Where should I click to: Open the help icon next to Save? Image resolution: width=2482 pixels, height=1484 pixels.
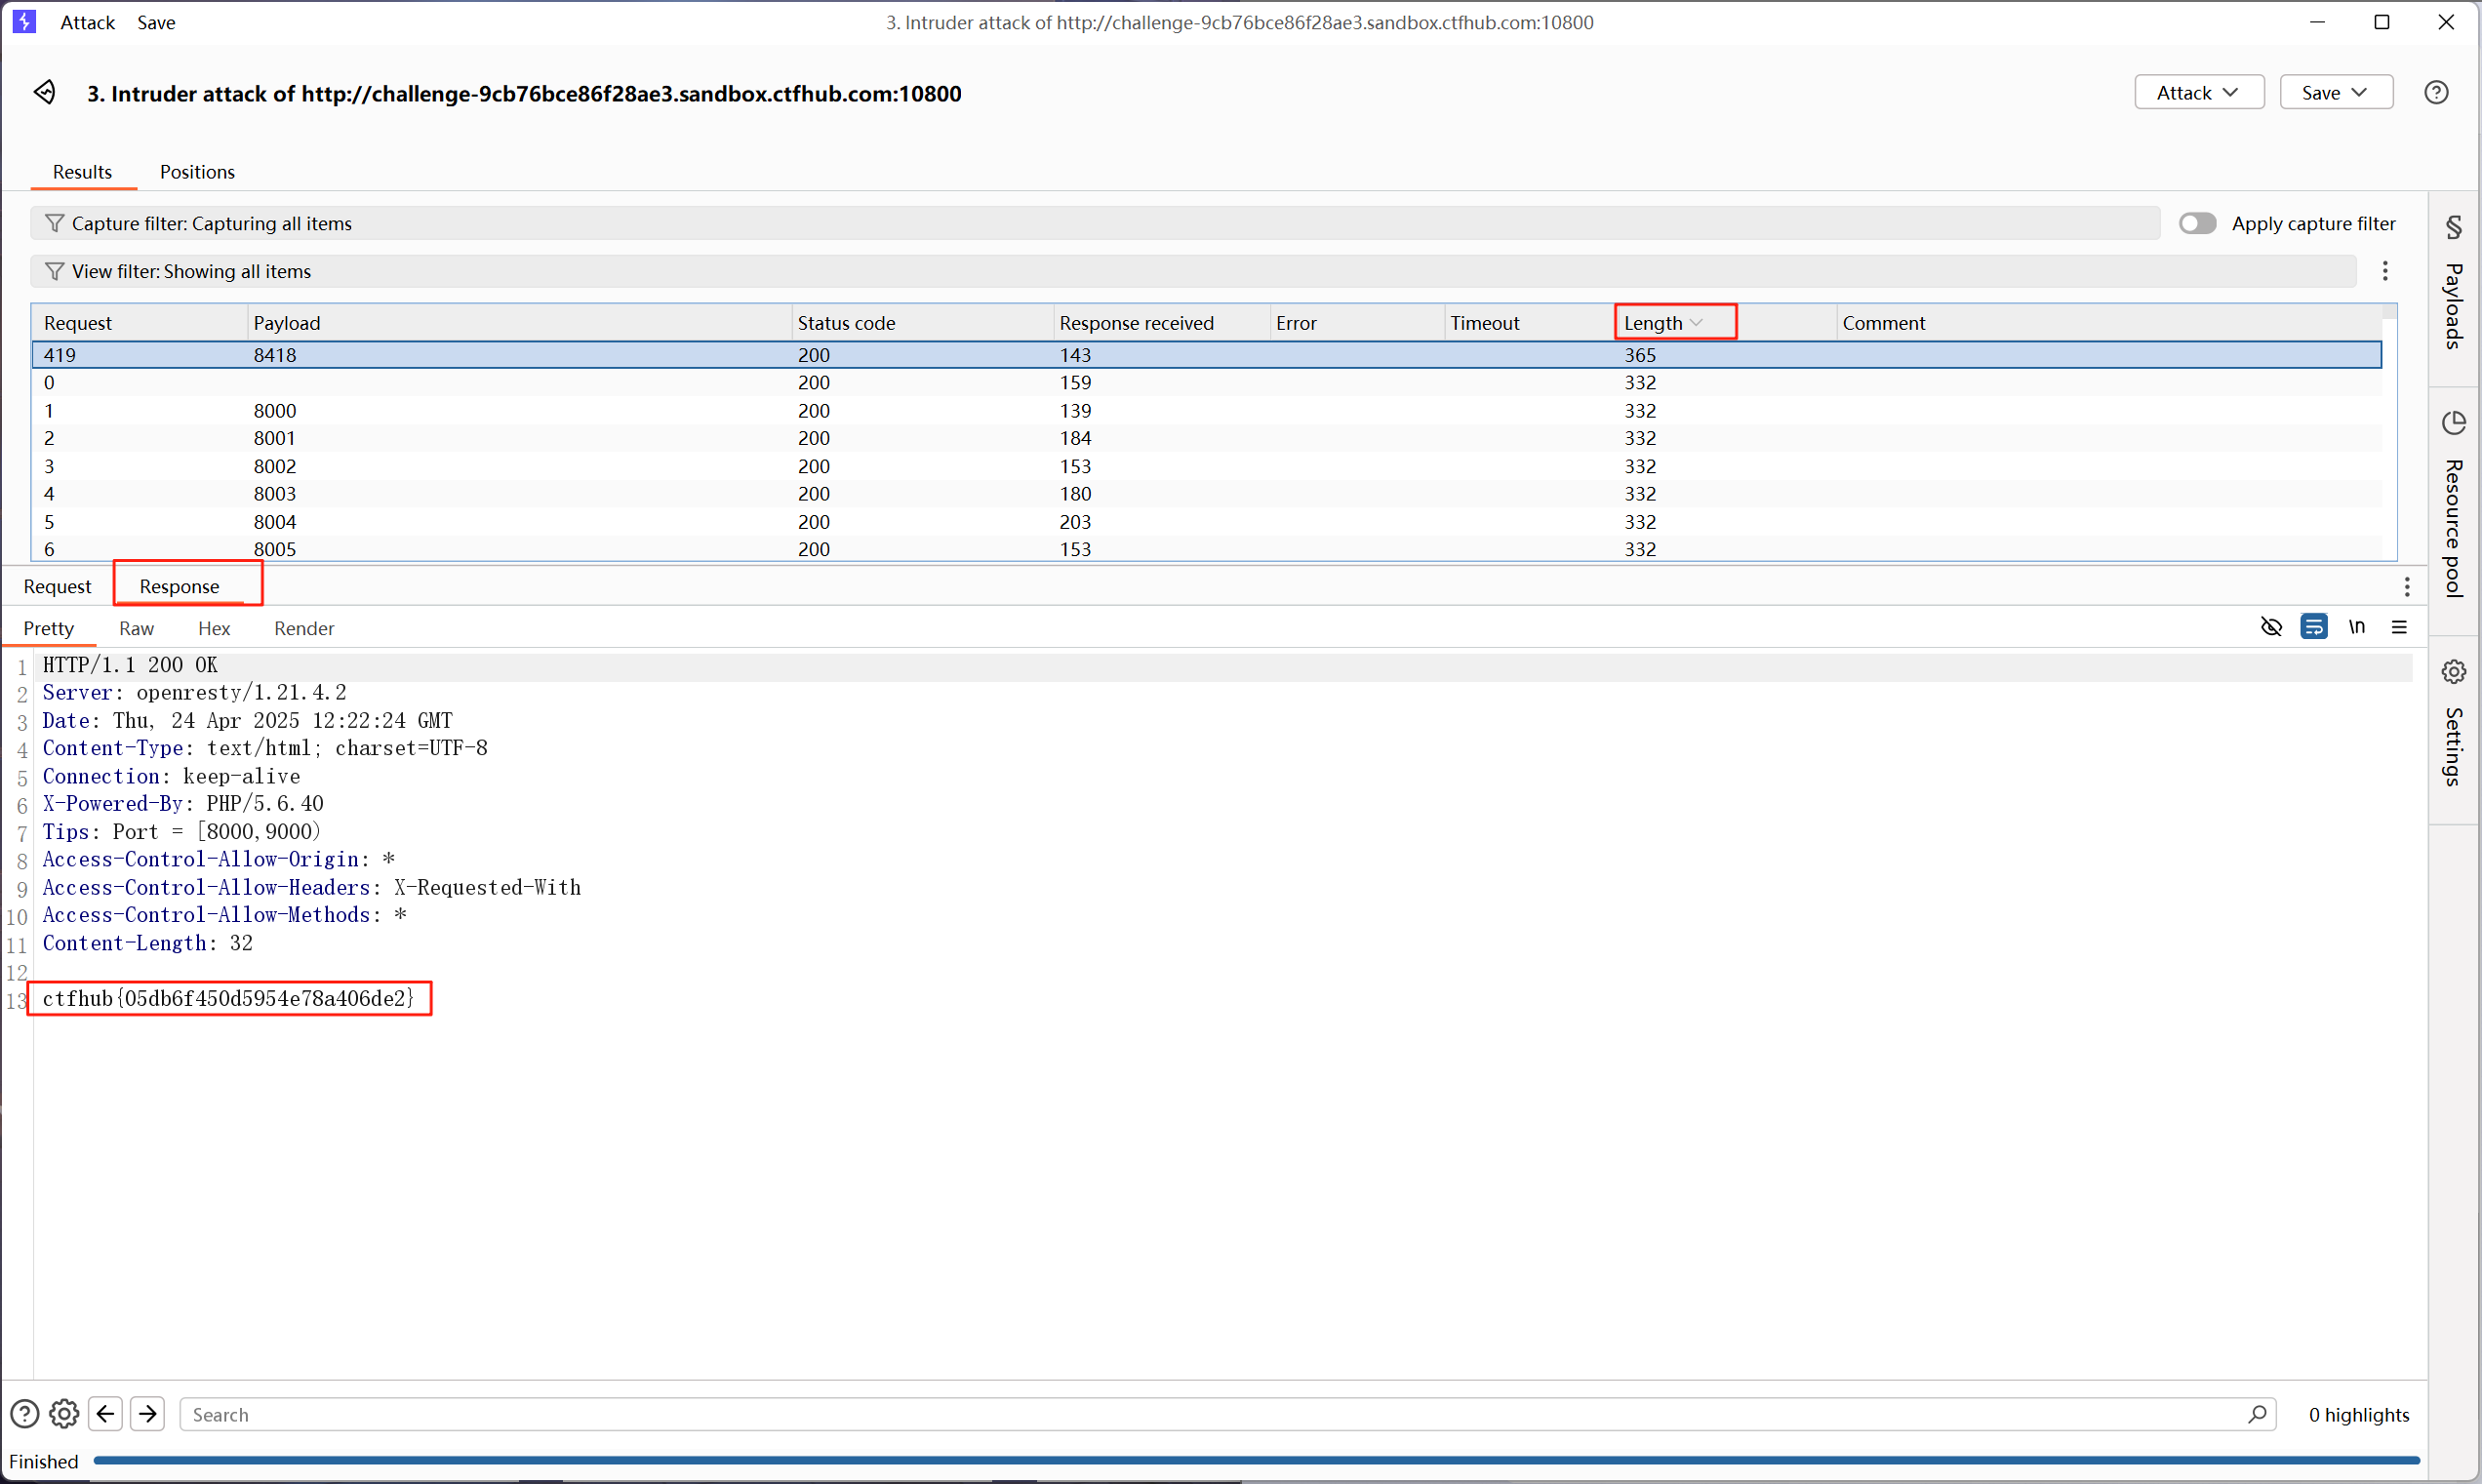2436,93
